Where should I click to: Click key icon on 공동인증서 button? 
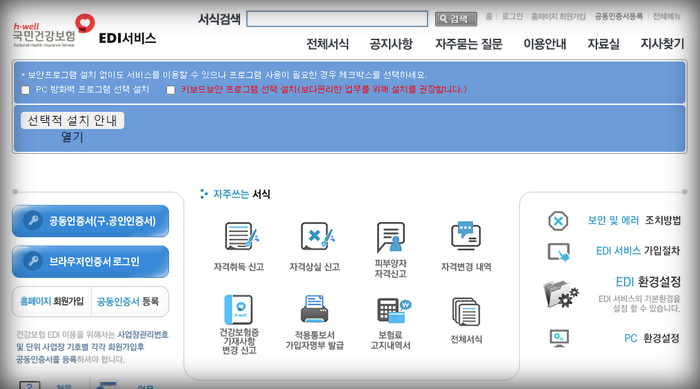coord(33,221)
